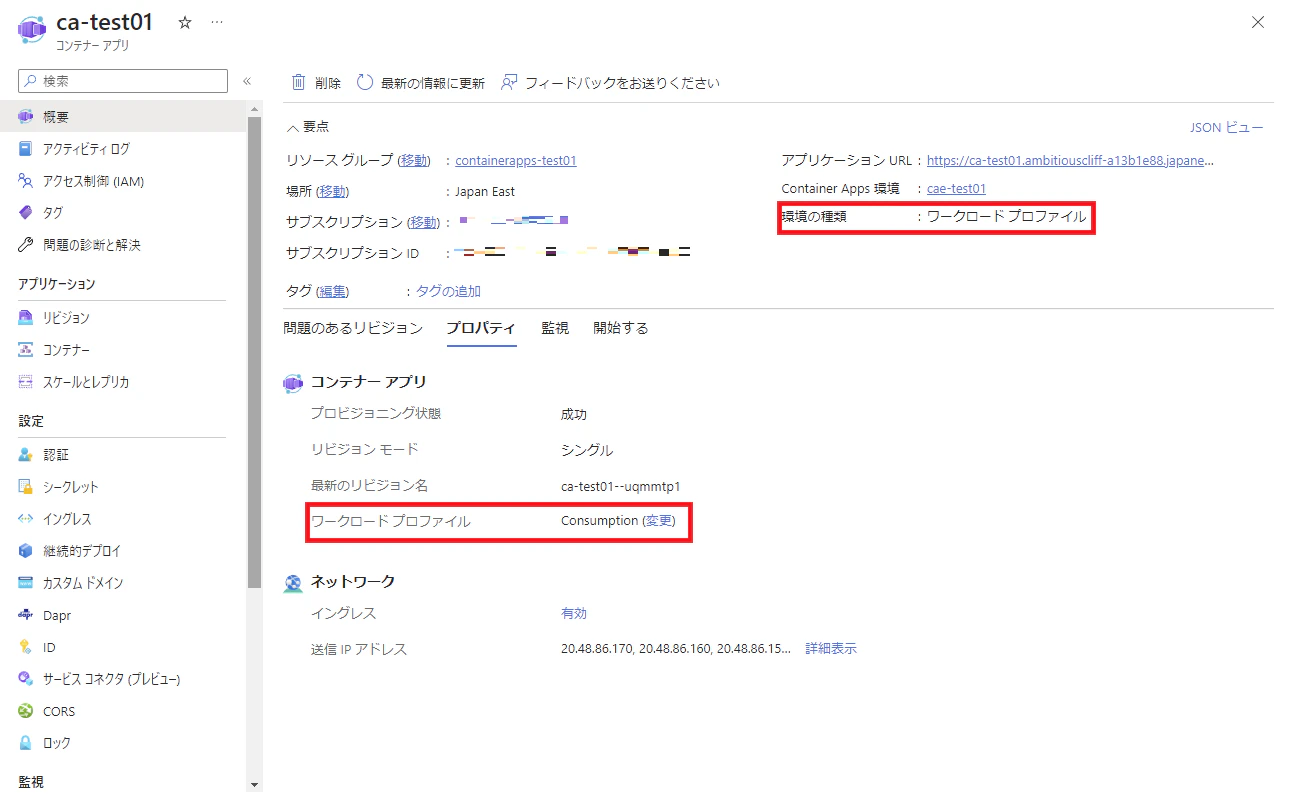Image resolution: width=1289 pixels, height=794 pixels.
Task: Click the カスタム ドメイン icon
Action: [26, 582]
